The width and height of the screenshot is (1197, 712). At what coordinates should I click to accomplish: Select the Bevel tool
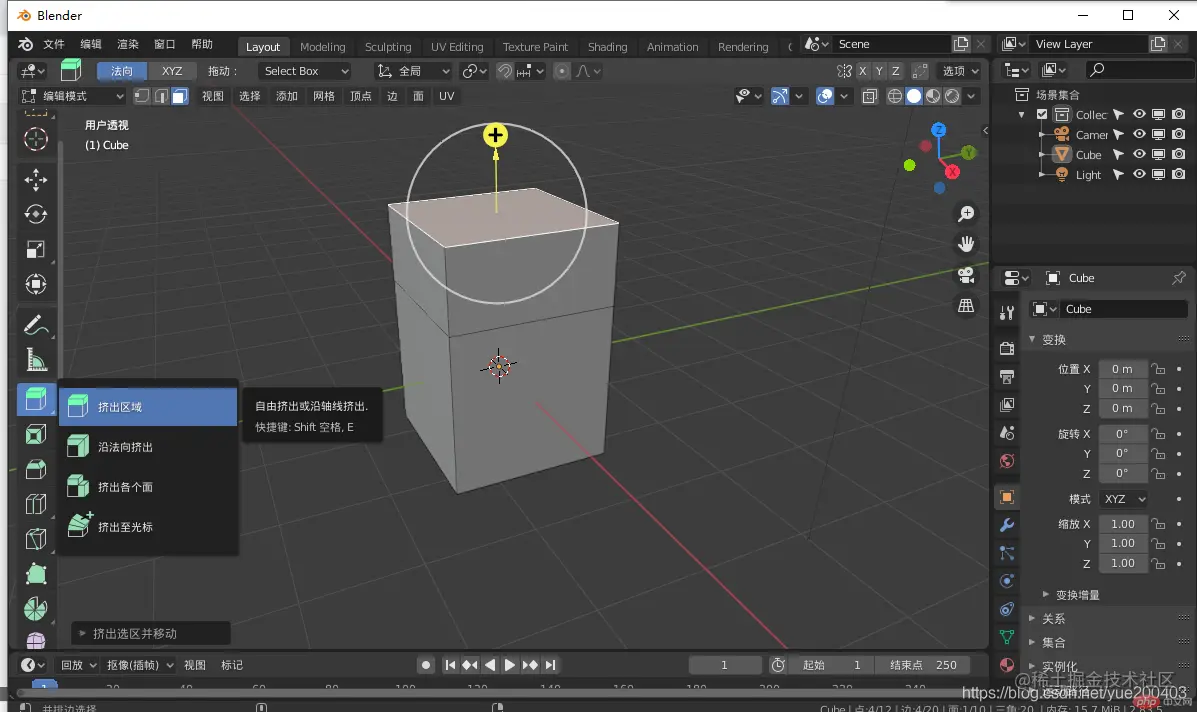tap(36, 469)
